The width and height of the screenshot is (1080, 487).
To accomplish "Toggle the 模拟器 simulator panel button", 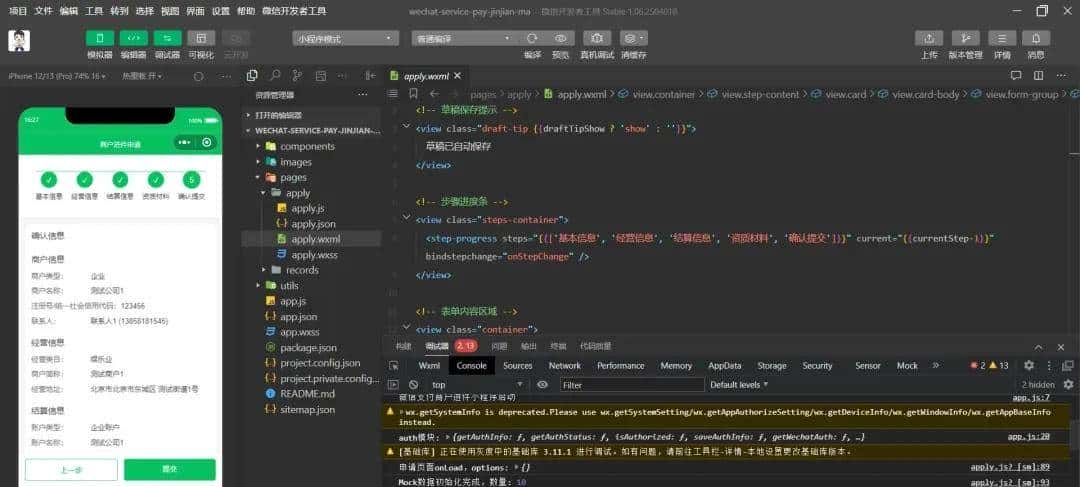I will [100, 39].
